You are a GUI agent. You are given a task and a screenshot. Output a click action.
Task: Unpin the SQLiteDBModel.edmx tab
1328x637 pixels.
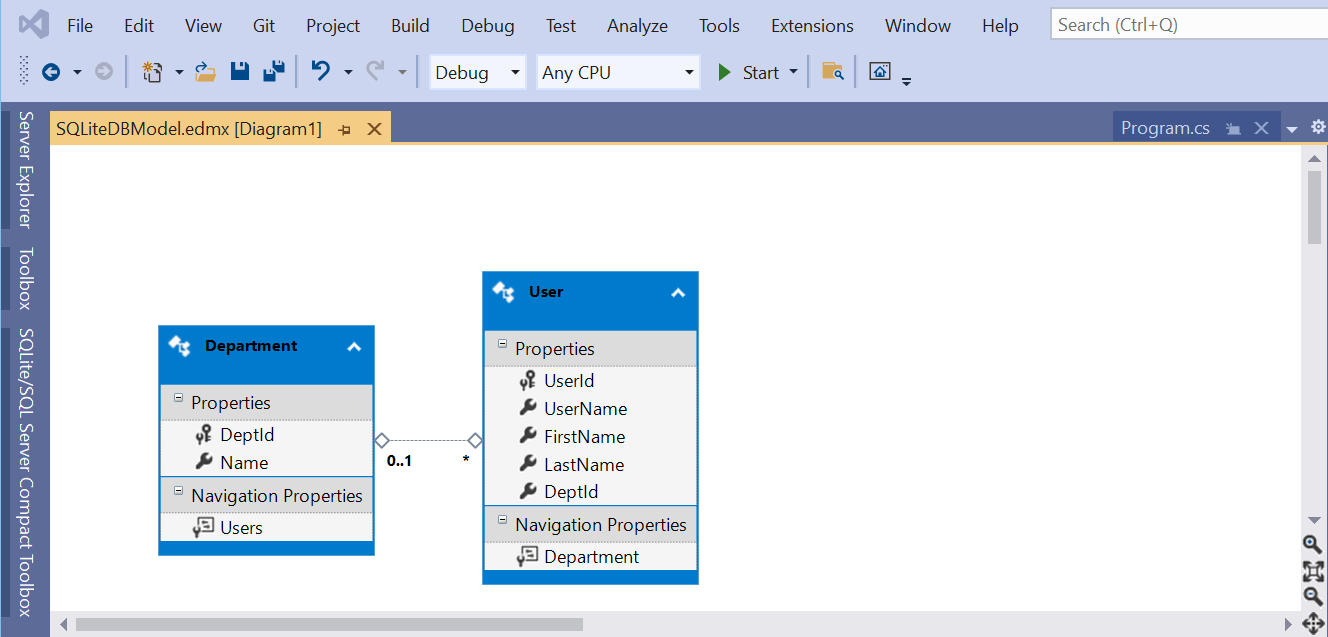(344, 128)
